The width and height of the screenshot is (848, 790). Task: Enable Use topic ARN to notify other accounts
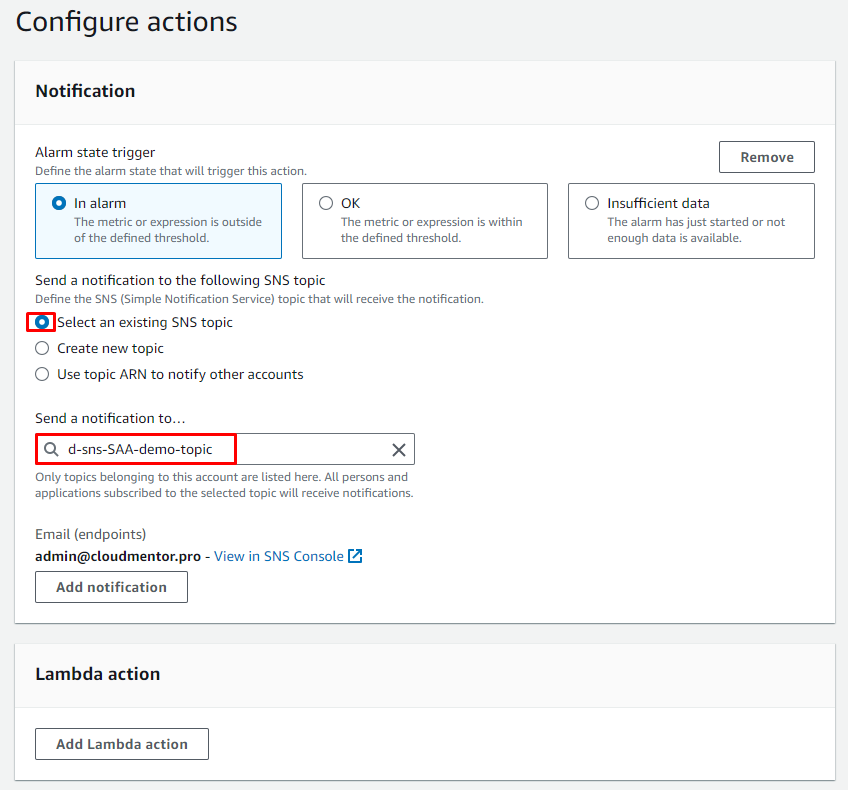point(42,374)
